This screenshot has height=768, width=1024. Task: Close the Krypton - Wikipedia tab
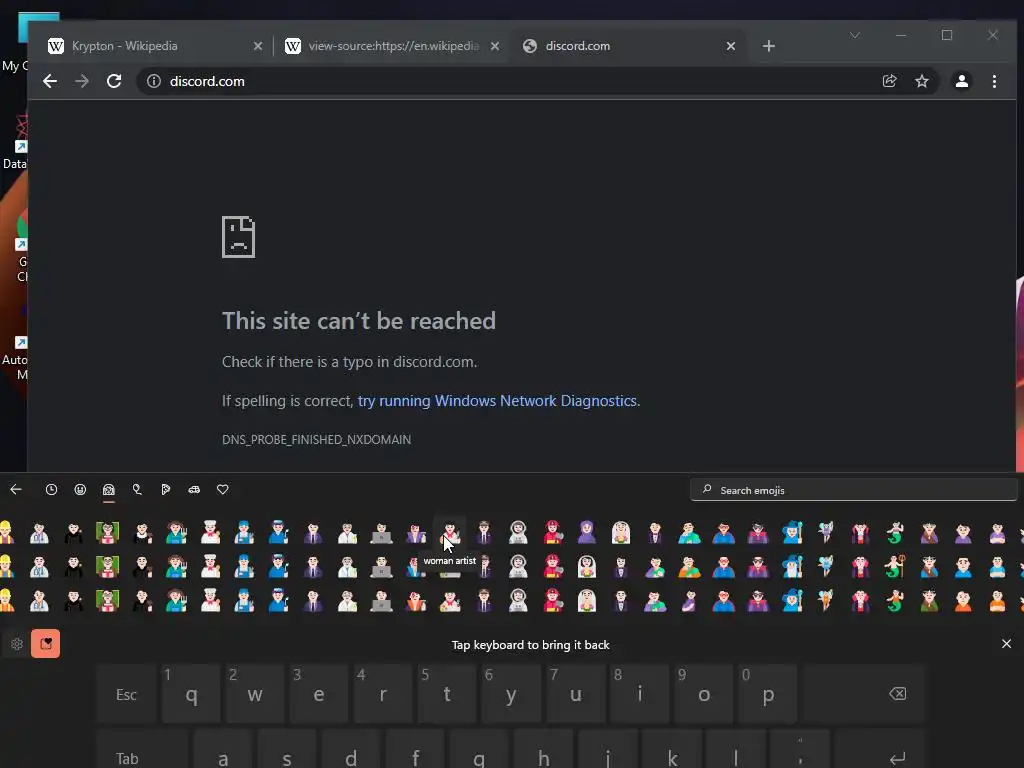[x=257, y=46]
